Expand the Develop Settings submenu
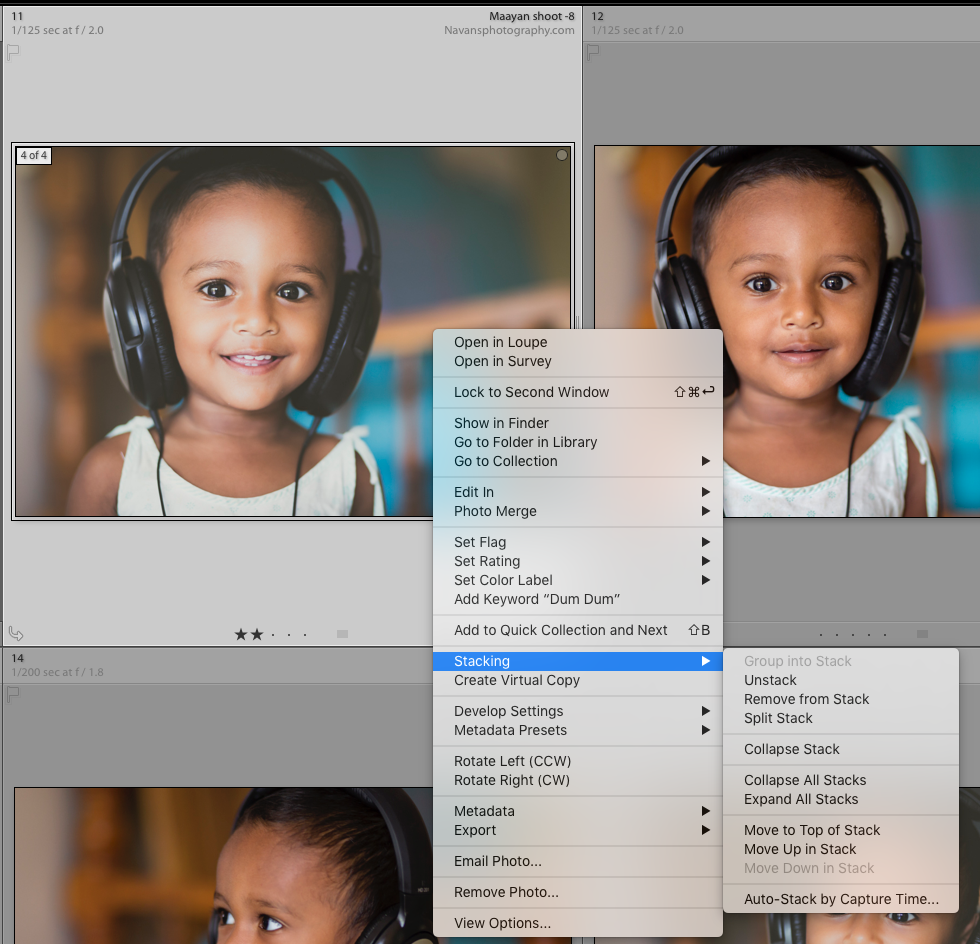 [578, 711]
